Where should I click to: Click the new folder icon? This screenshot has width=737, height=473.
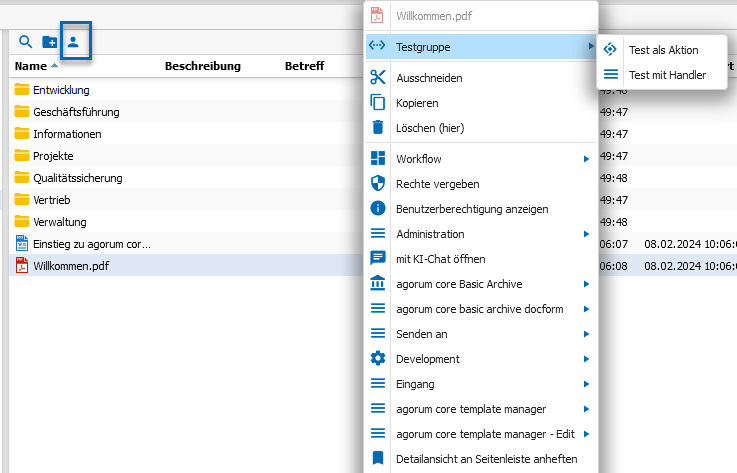[x=49, y=42]
